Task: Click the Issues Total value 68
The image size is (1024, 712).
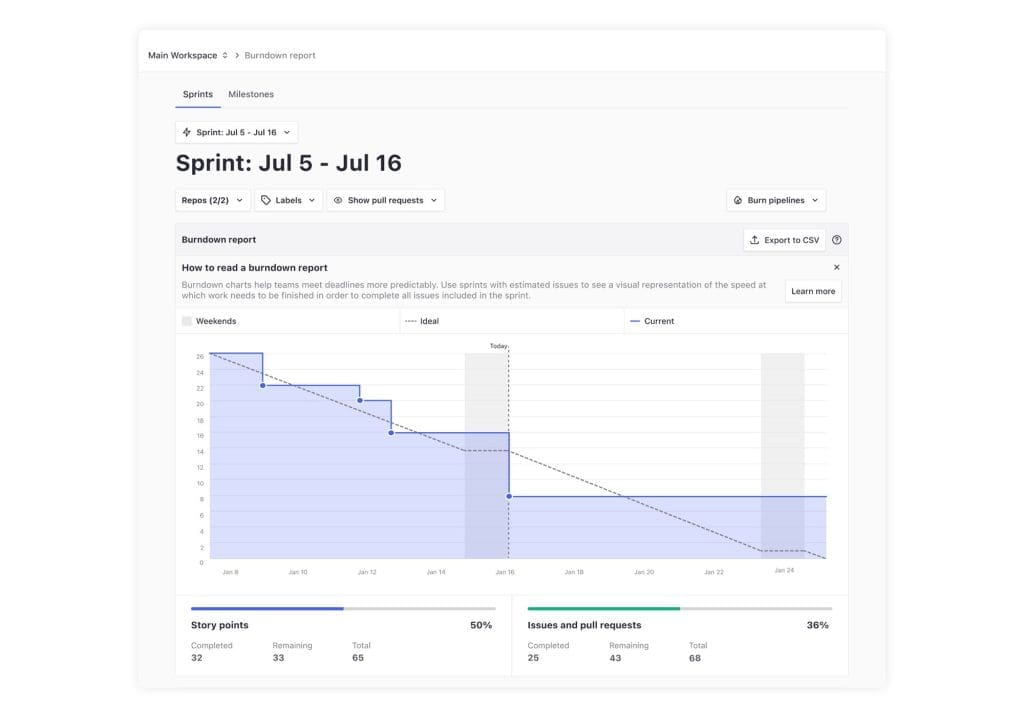Action: (695, 658)
